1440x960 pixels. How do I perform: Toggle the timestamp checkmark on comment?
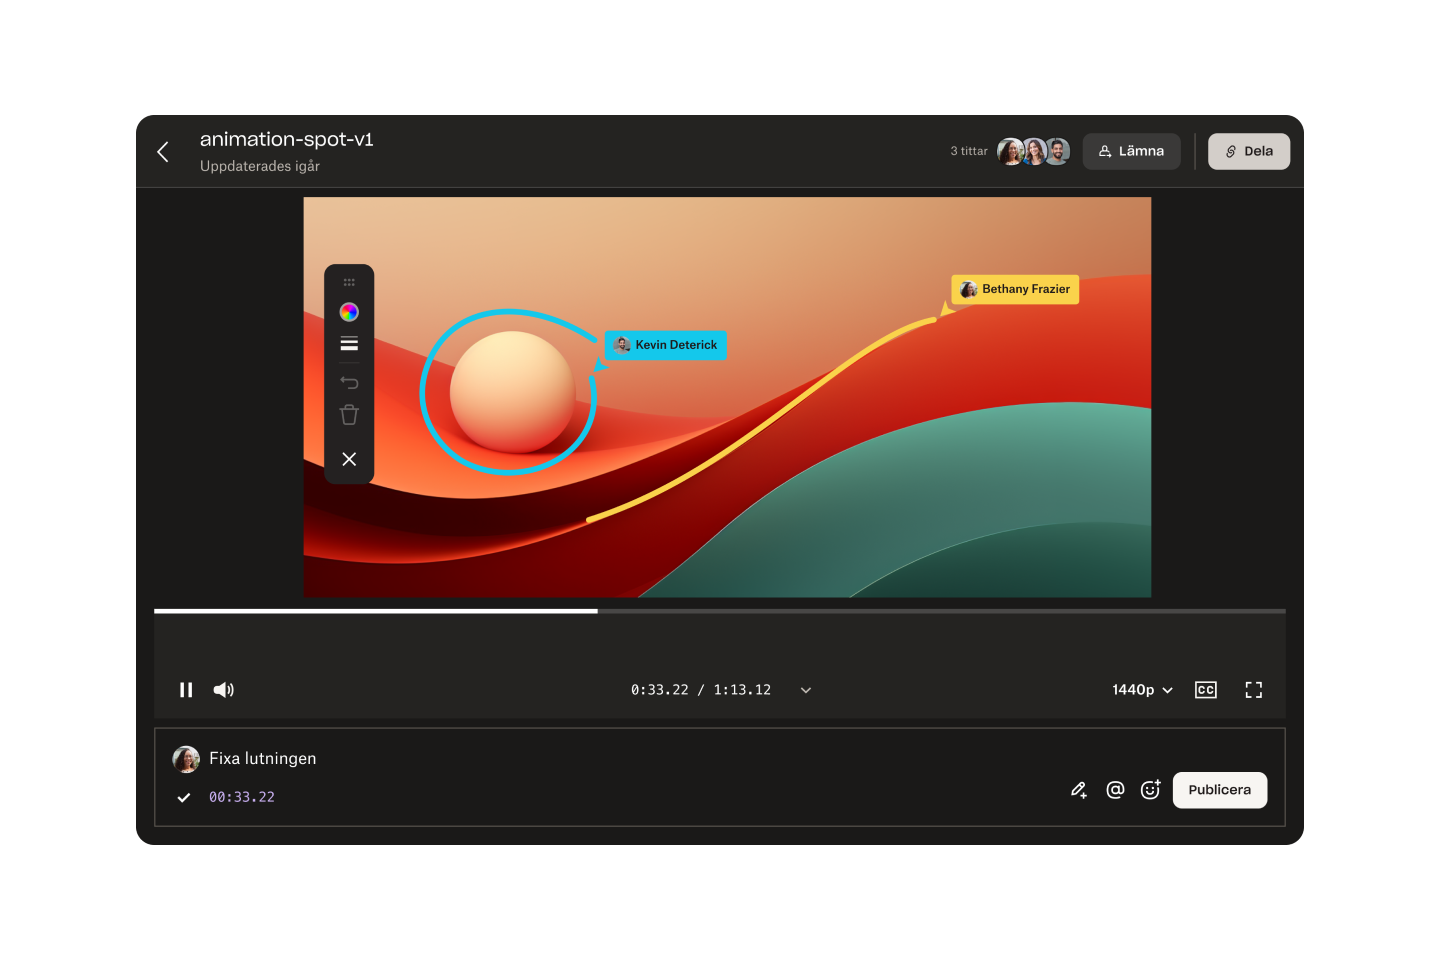184,798
